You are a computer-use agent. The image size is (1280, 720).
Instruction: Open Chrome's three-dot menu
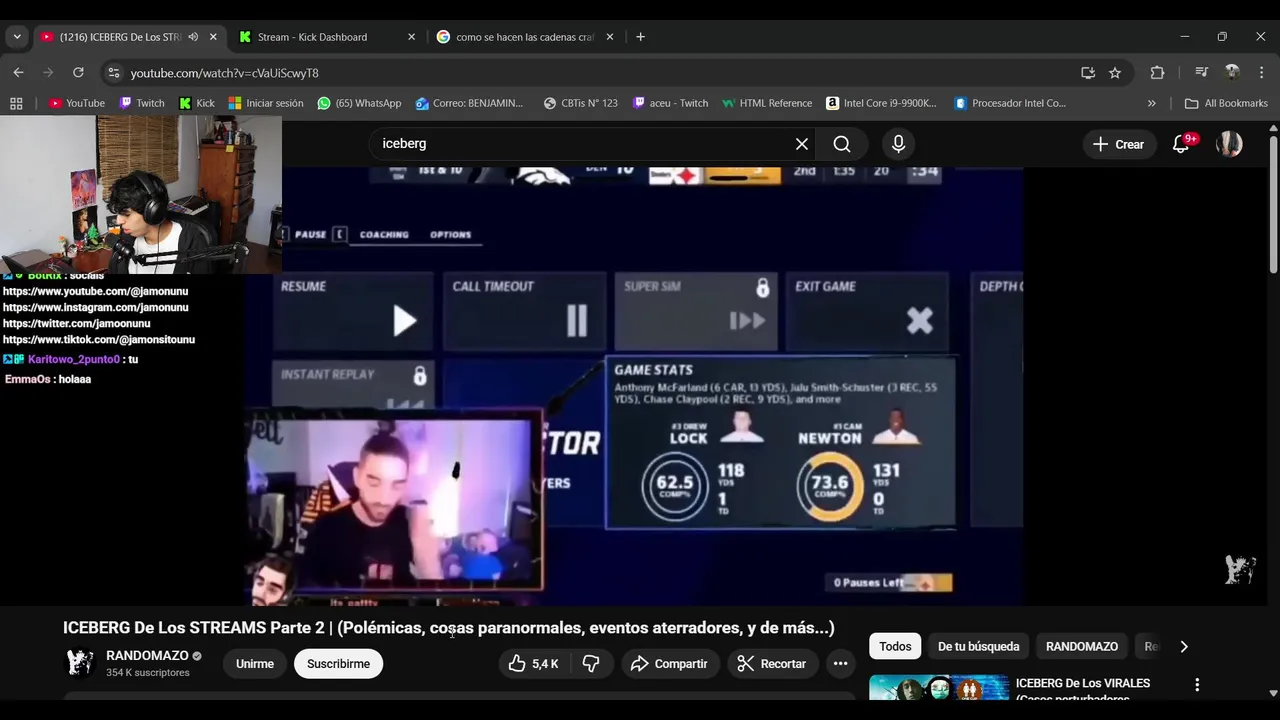[x=1261, y=73]
